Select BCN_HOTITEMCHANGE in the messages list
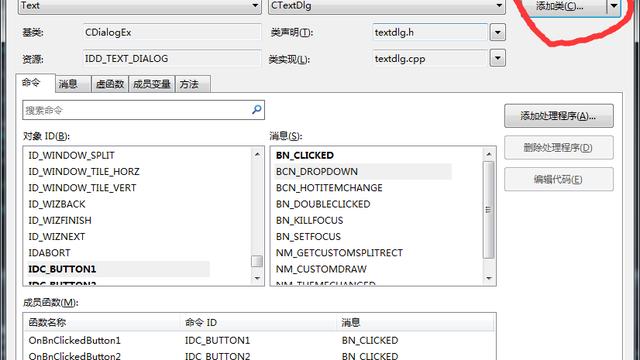 [329, 188]
